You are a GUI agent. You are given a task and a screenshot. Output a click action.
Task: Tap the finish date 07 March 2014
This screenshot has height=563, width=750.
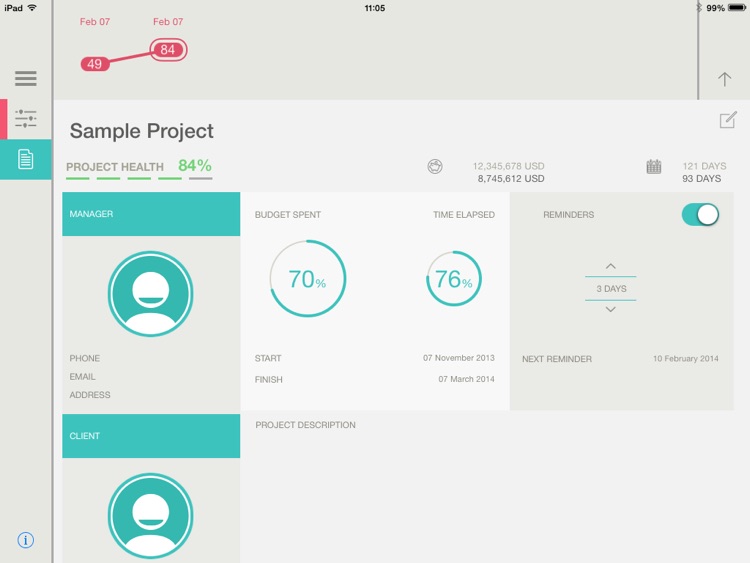pyautogui.click(x=466, y=379)
